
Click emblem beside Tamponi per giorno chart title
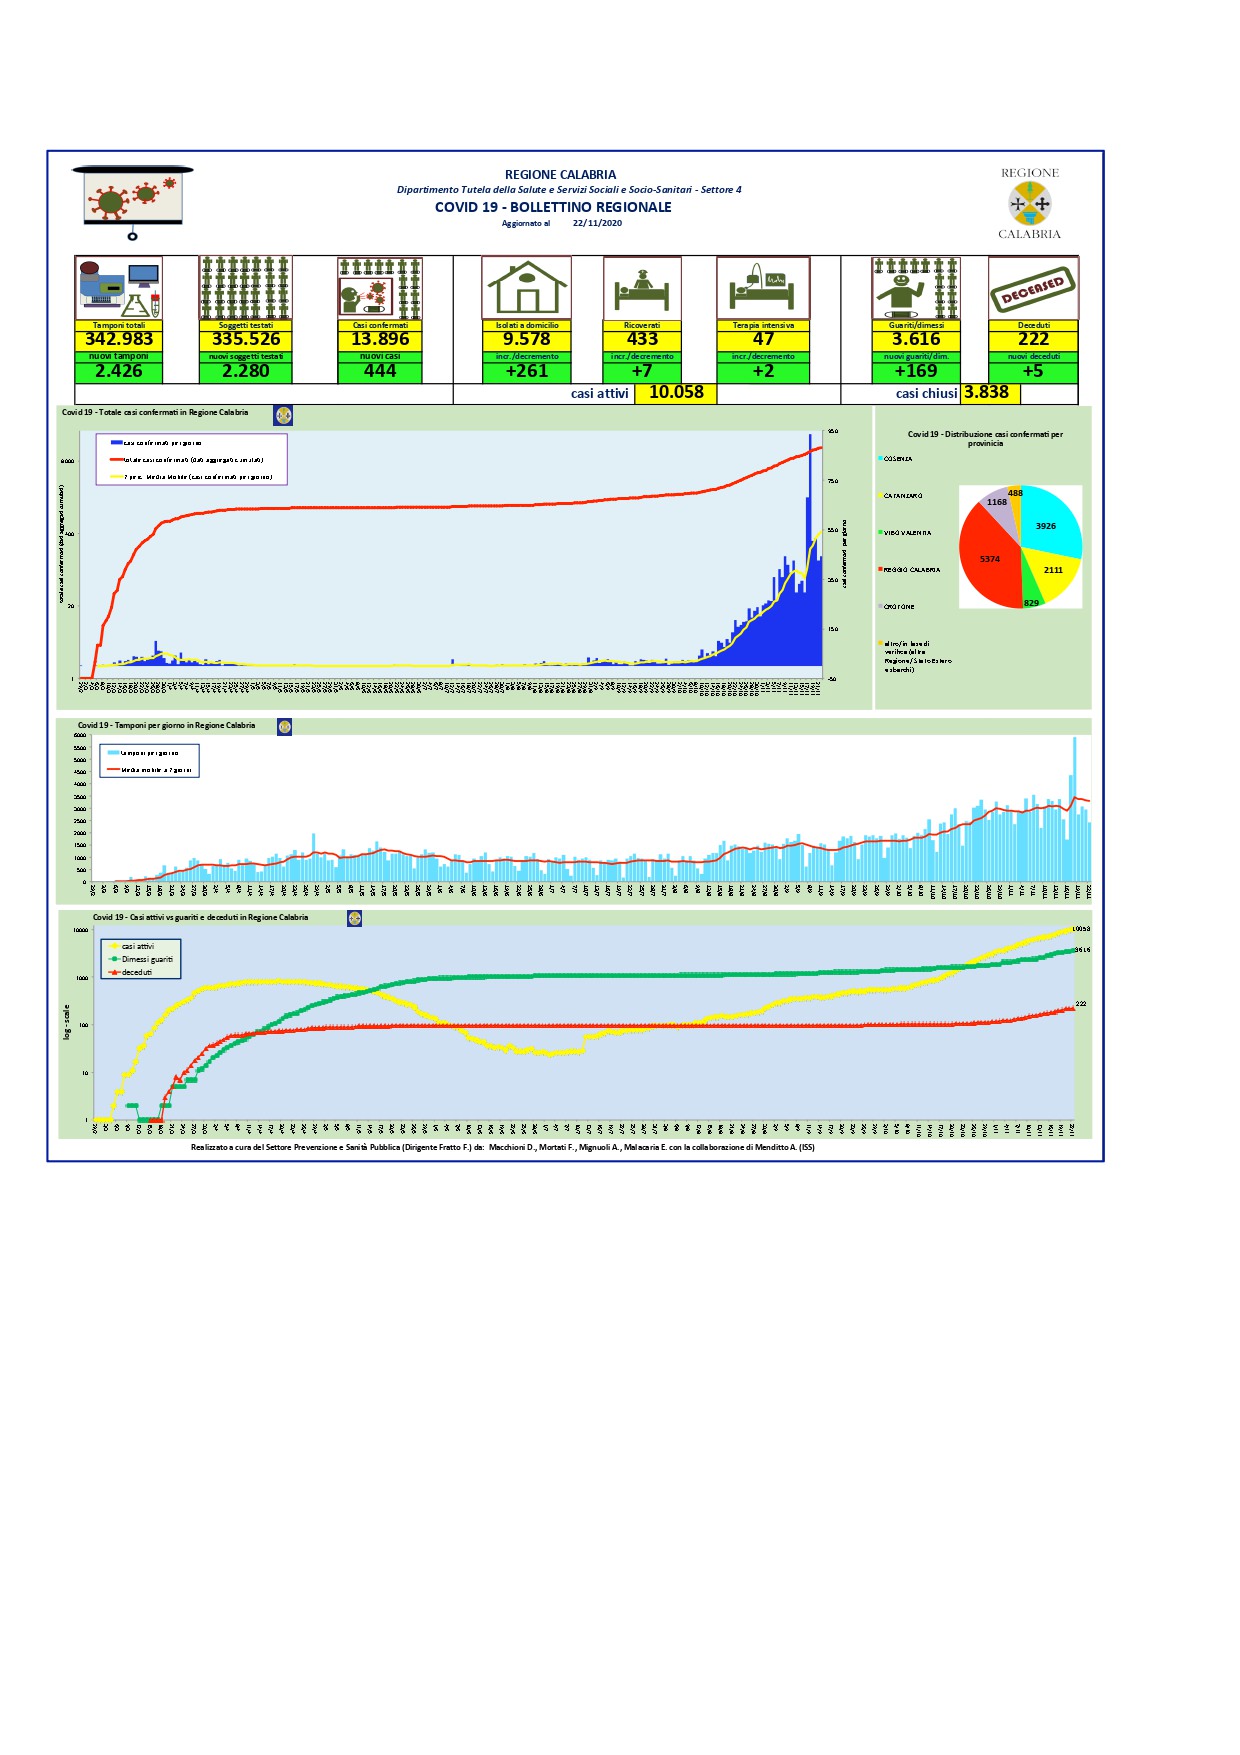coord(284,727)
